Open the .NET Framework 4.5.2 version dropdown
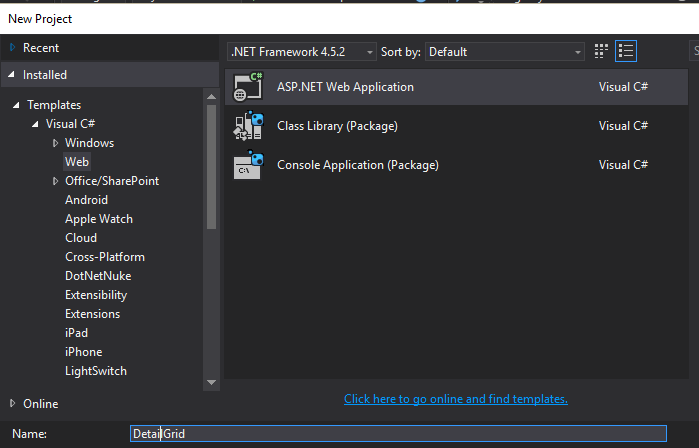 (x=303, y=51)
